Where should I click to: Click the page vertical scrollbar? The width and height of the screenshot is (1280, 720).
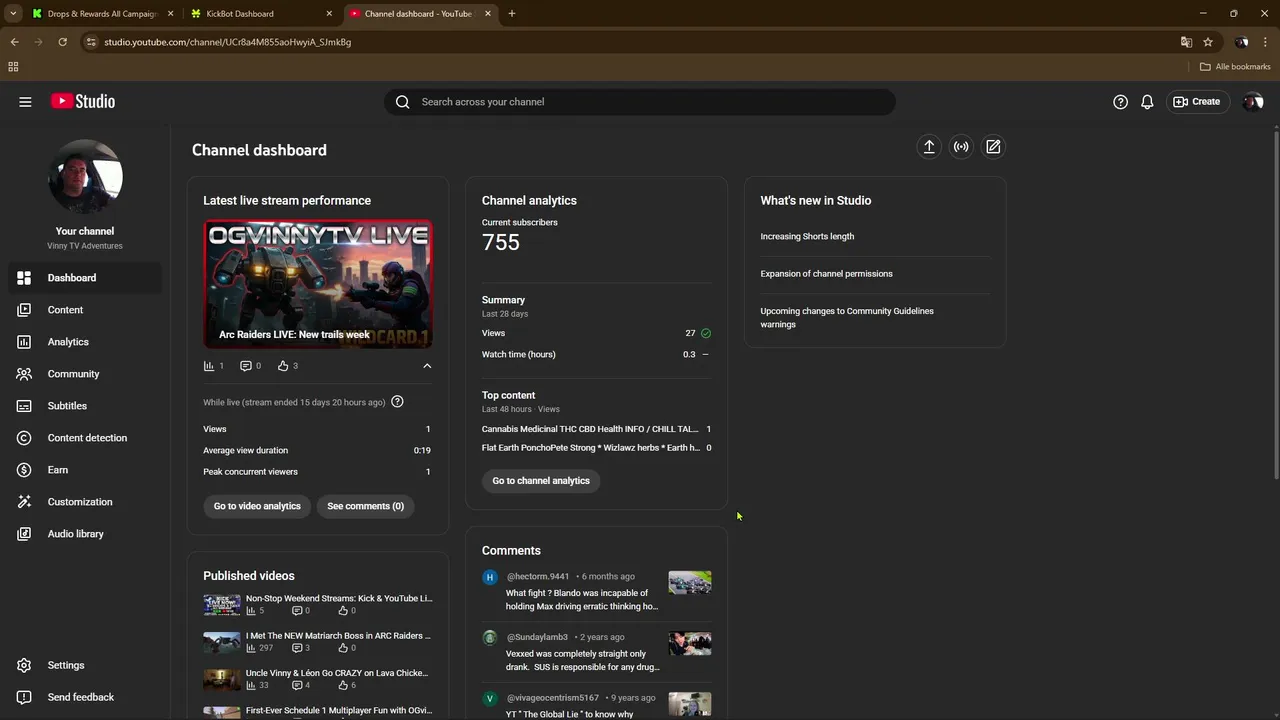coord(1275,305)
